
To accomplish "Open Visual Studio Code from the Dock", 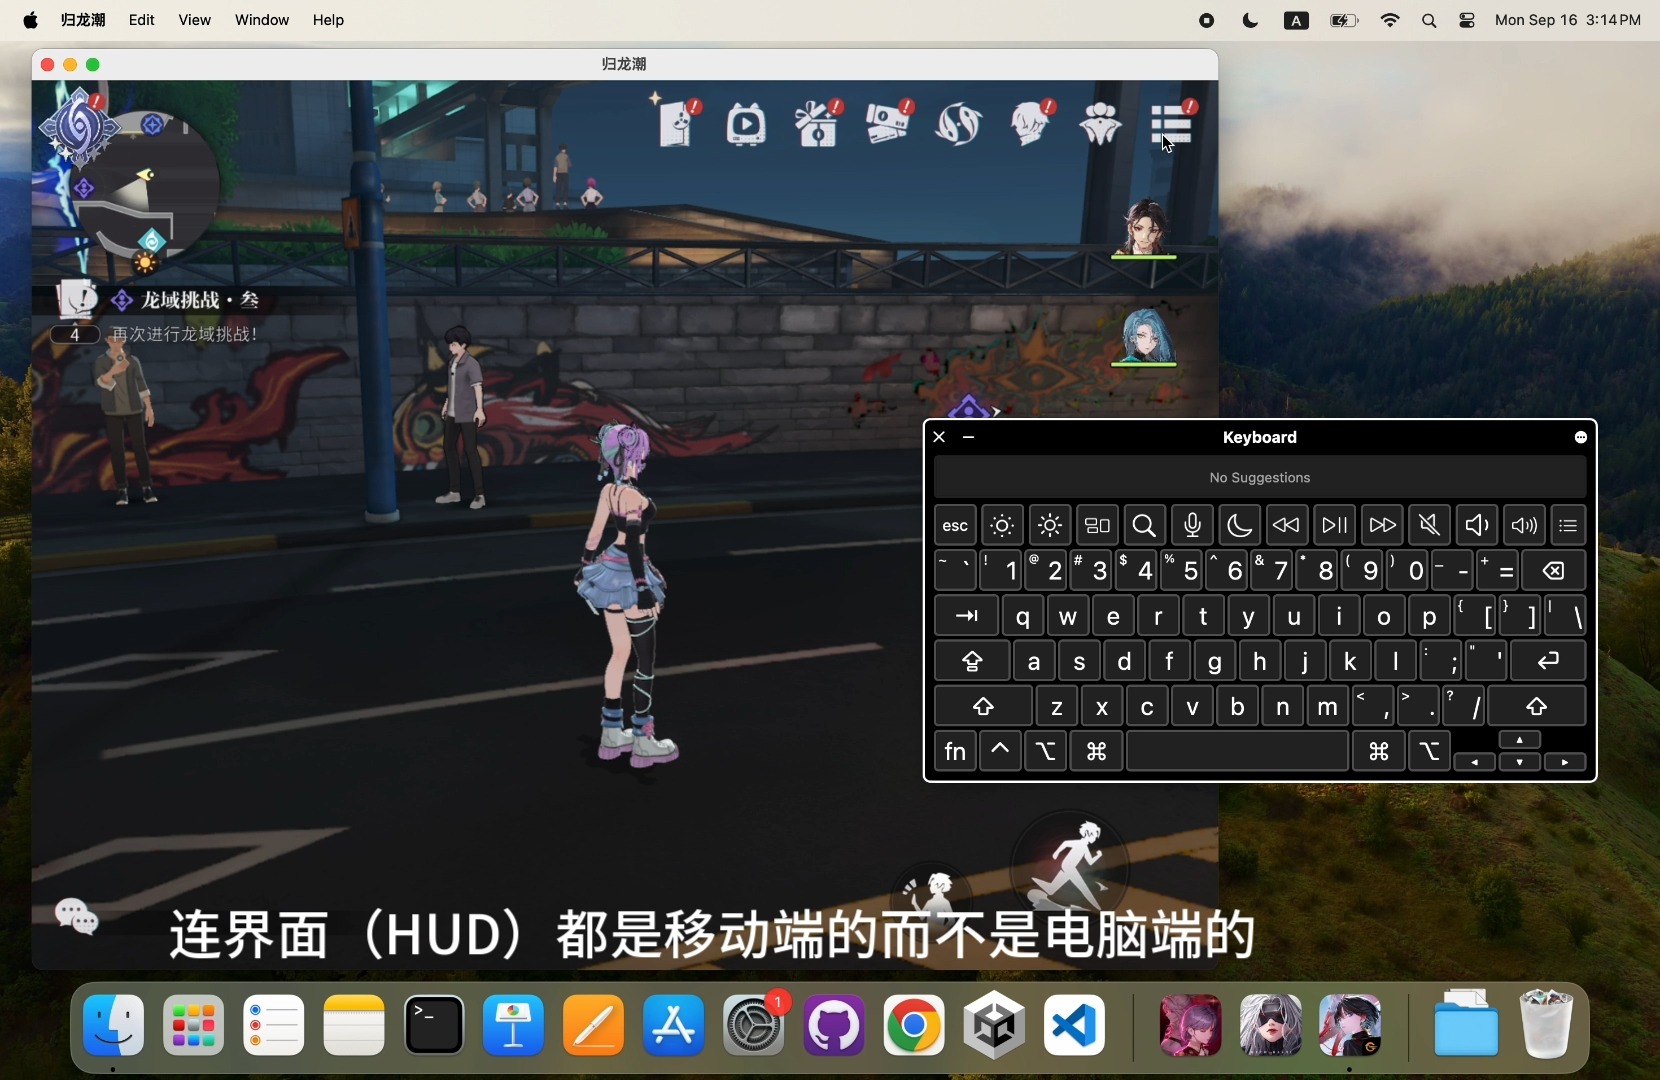I will point(1075,1026).
